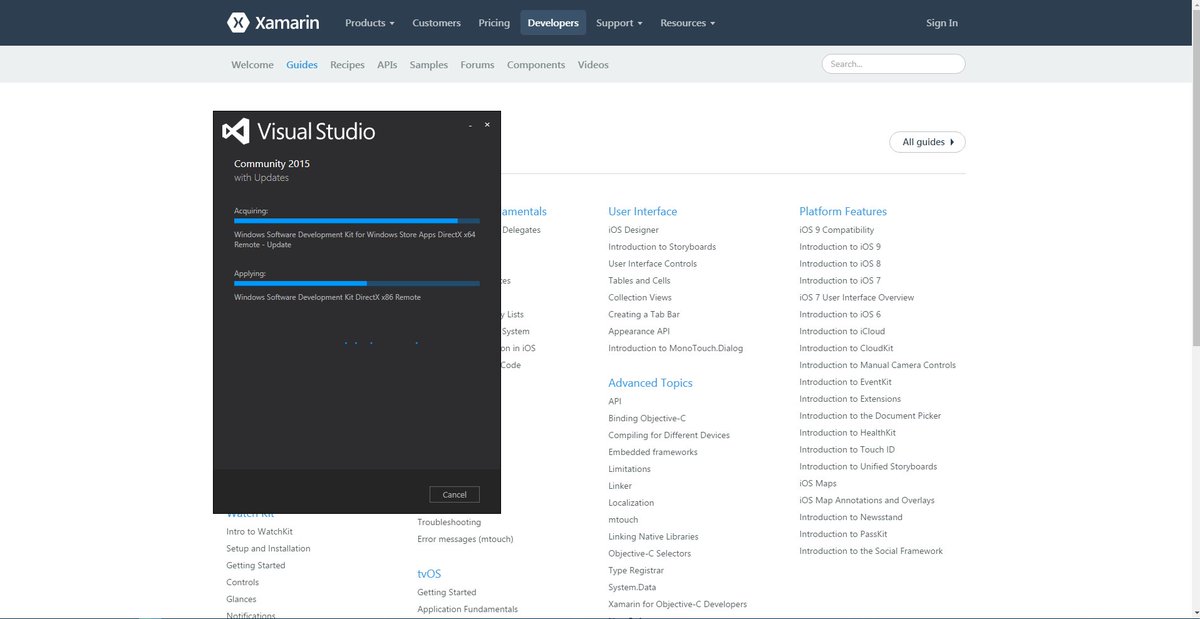Open Setup and Installation link

268,549
